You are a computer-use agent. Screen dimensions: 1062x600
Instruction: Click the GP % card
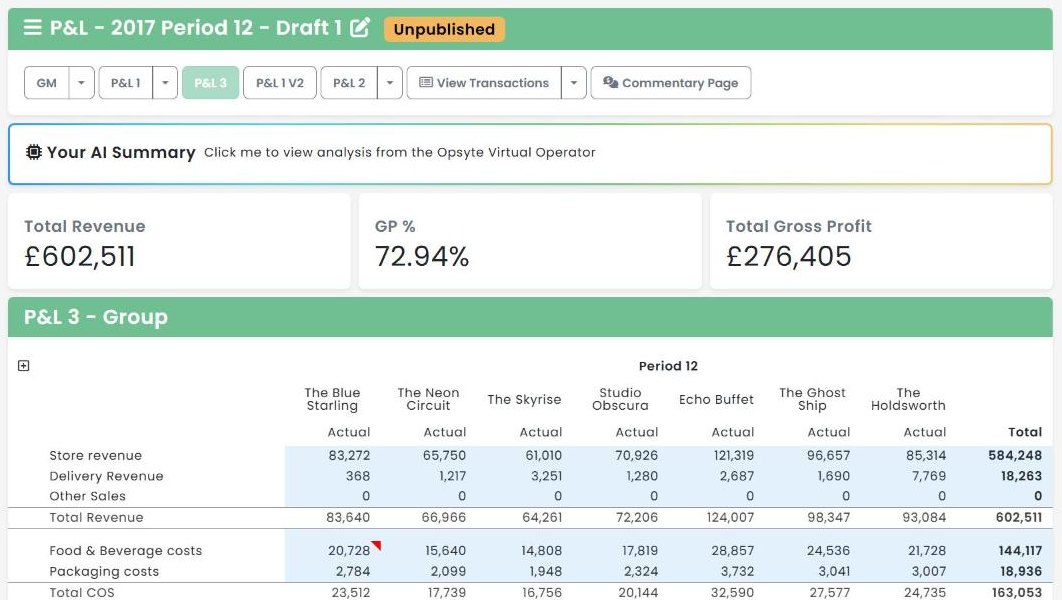point(530,242)
